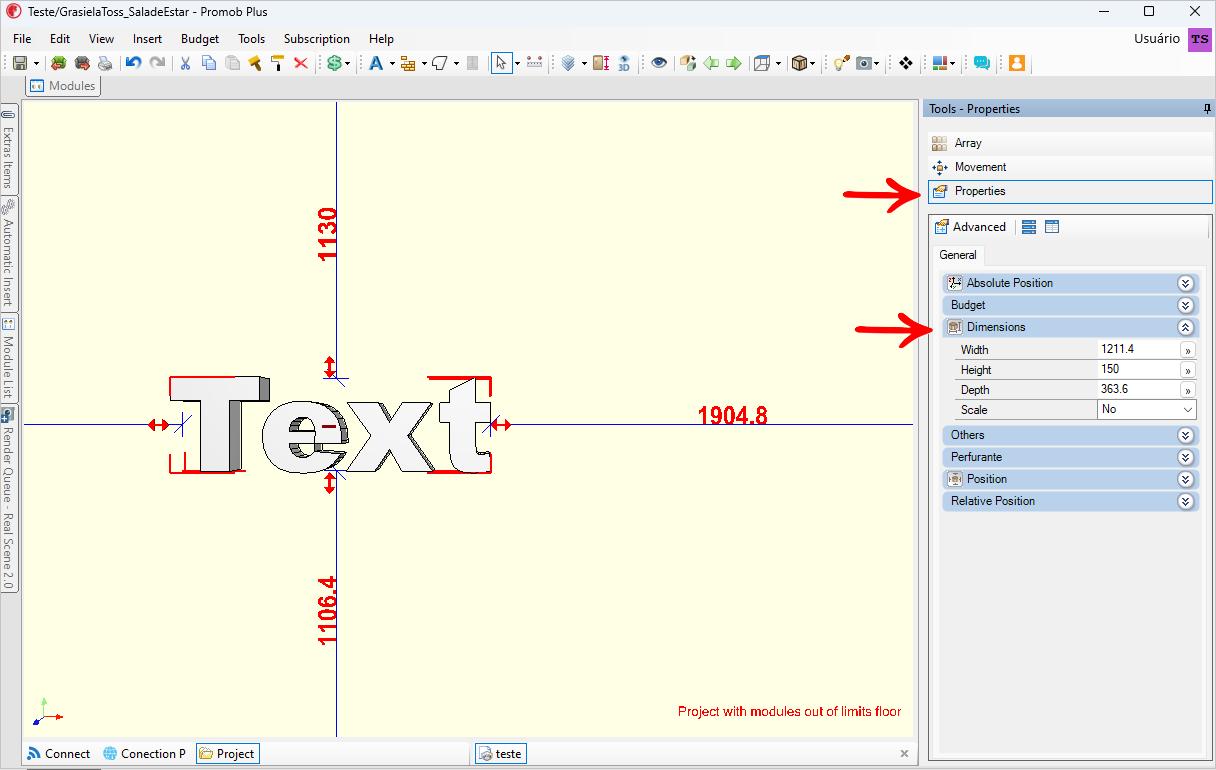
Task: Open the Extras Items side panel
Action: 8,149
